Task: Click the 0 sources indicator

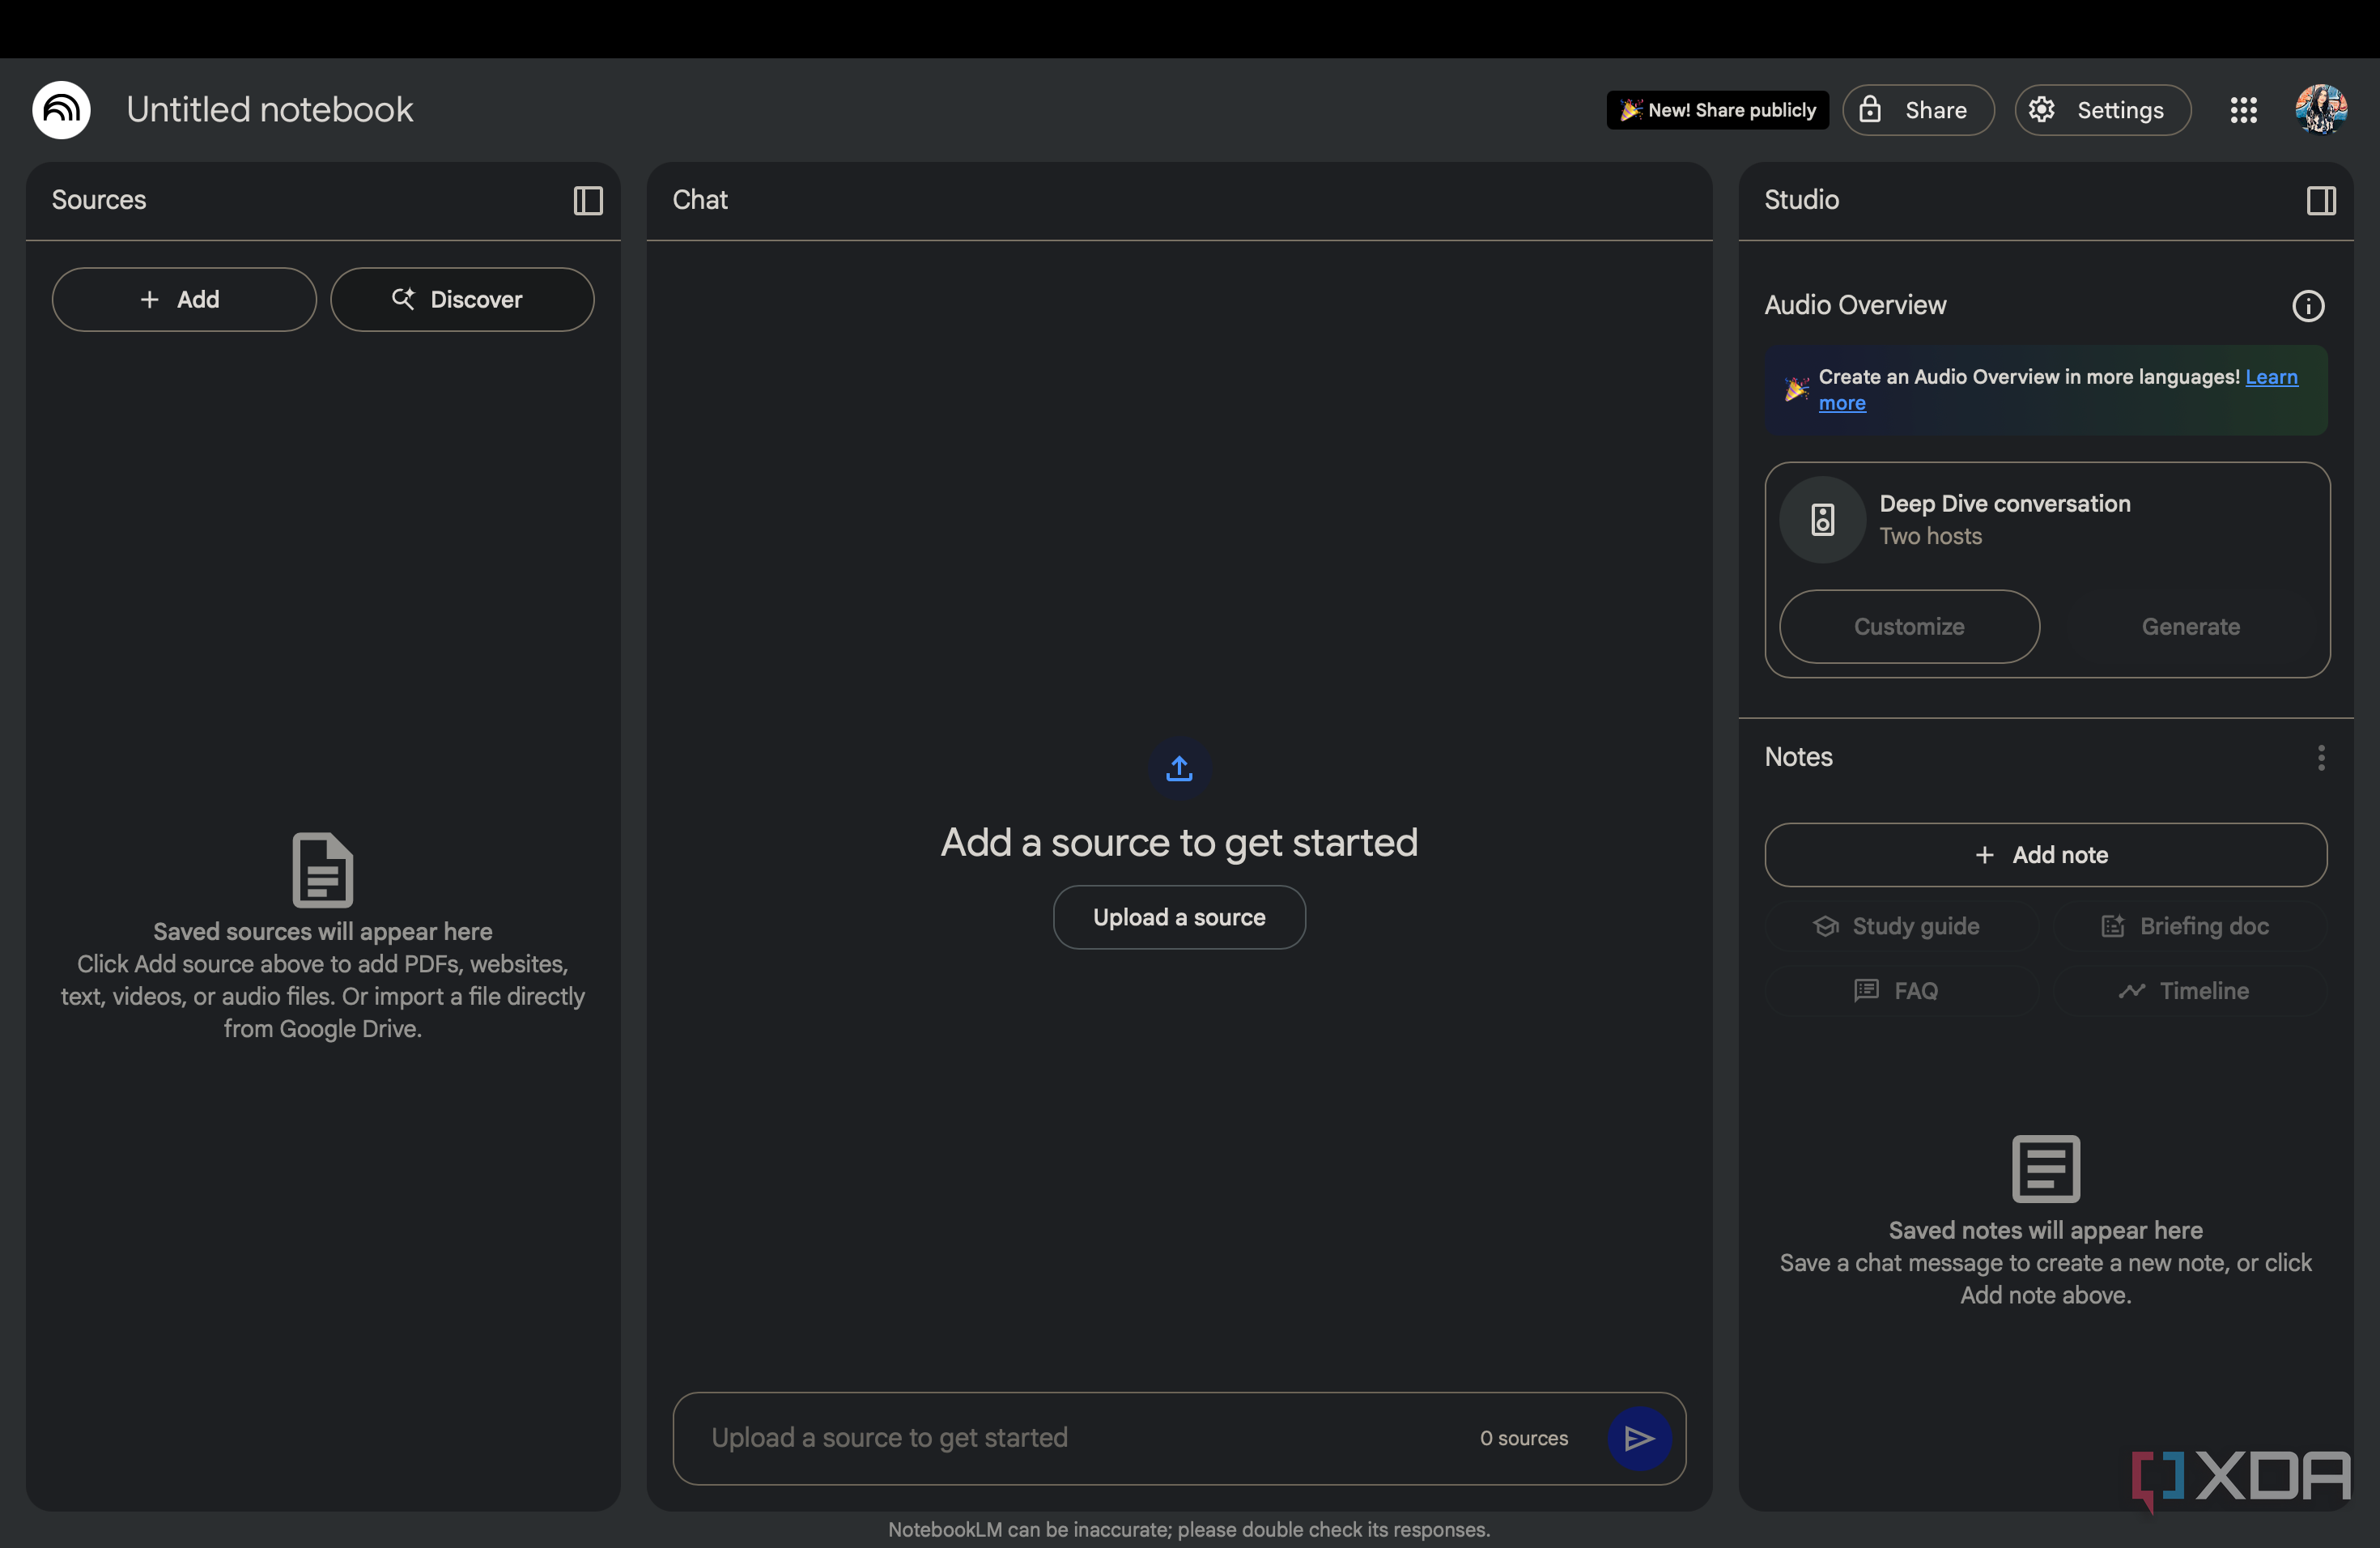Action: [x=1524, y=1438]
